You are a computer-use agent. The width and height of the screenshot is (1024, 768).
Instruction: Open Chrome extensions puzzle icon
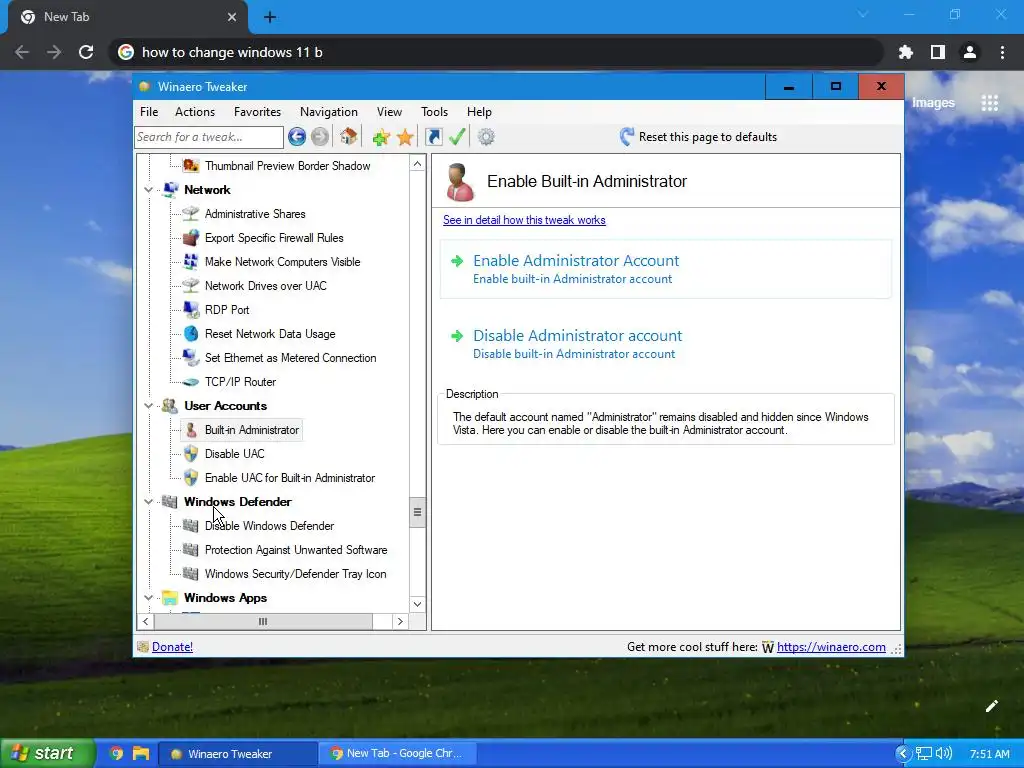coord(905,52)
